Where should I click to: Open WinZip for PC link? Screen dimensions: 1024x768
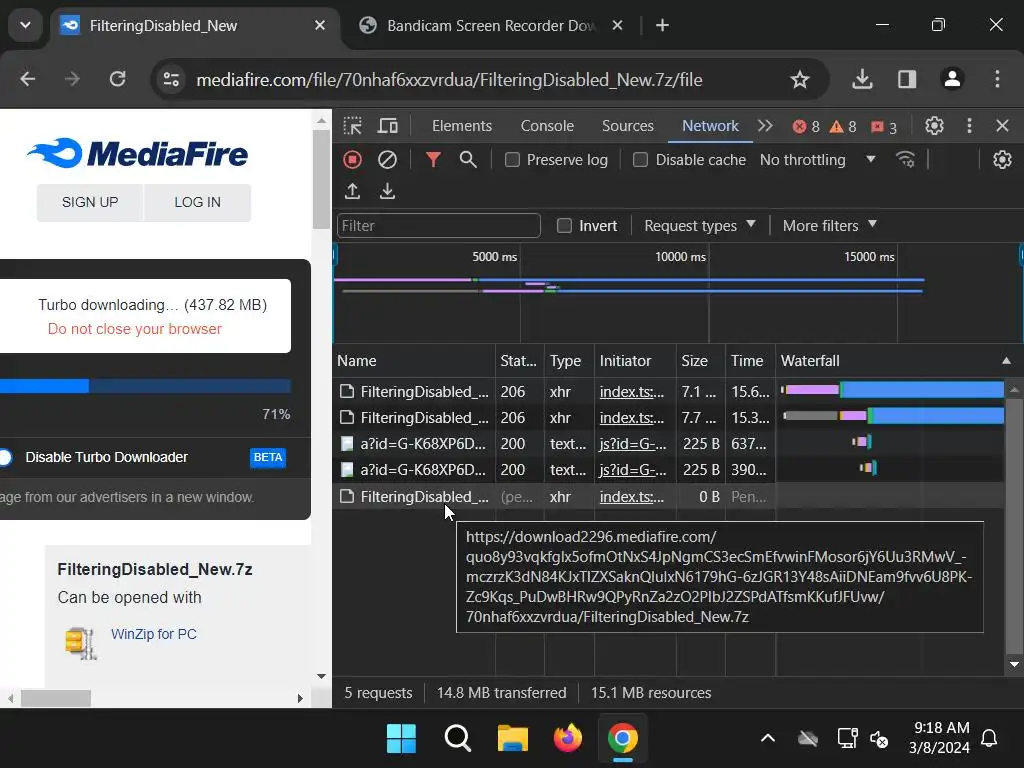[x=153, y=634]
